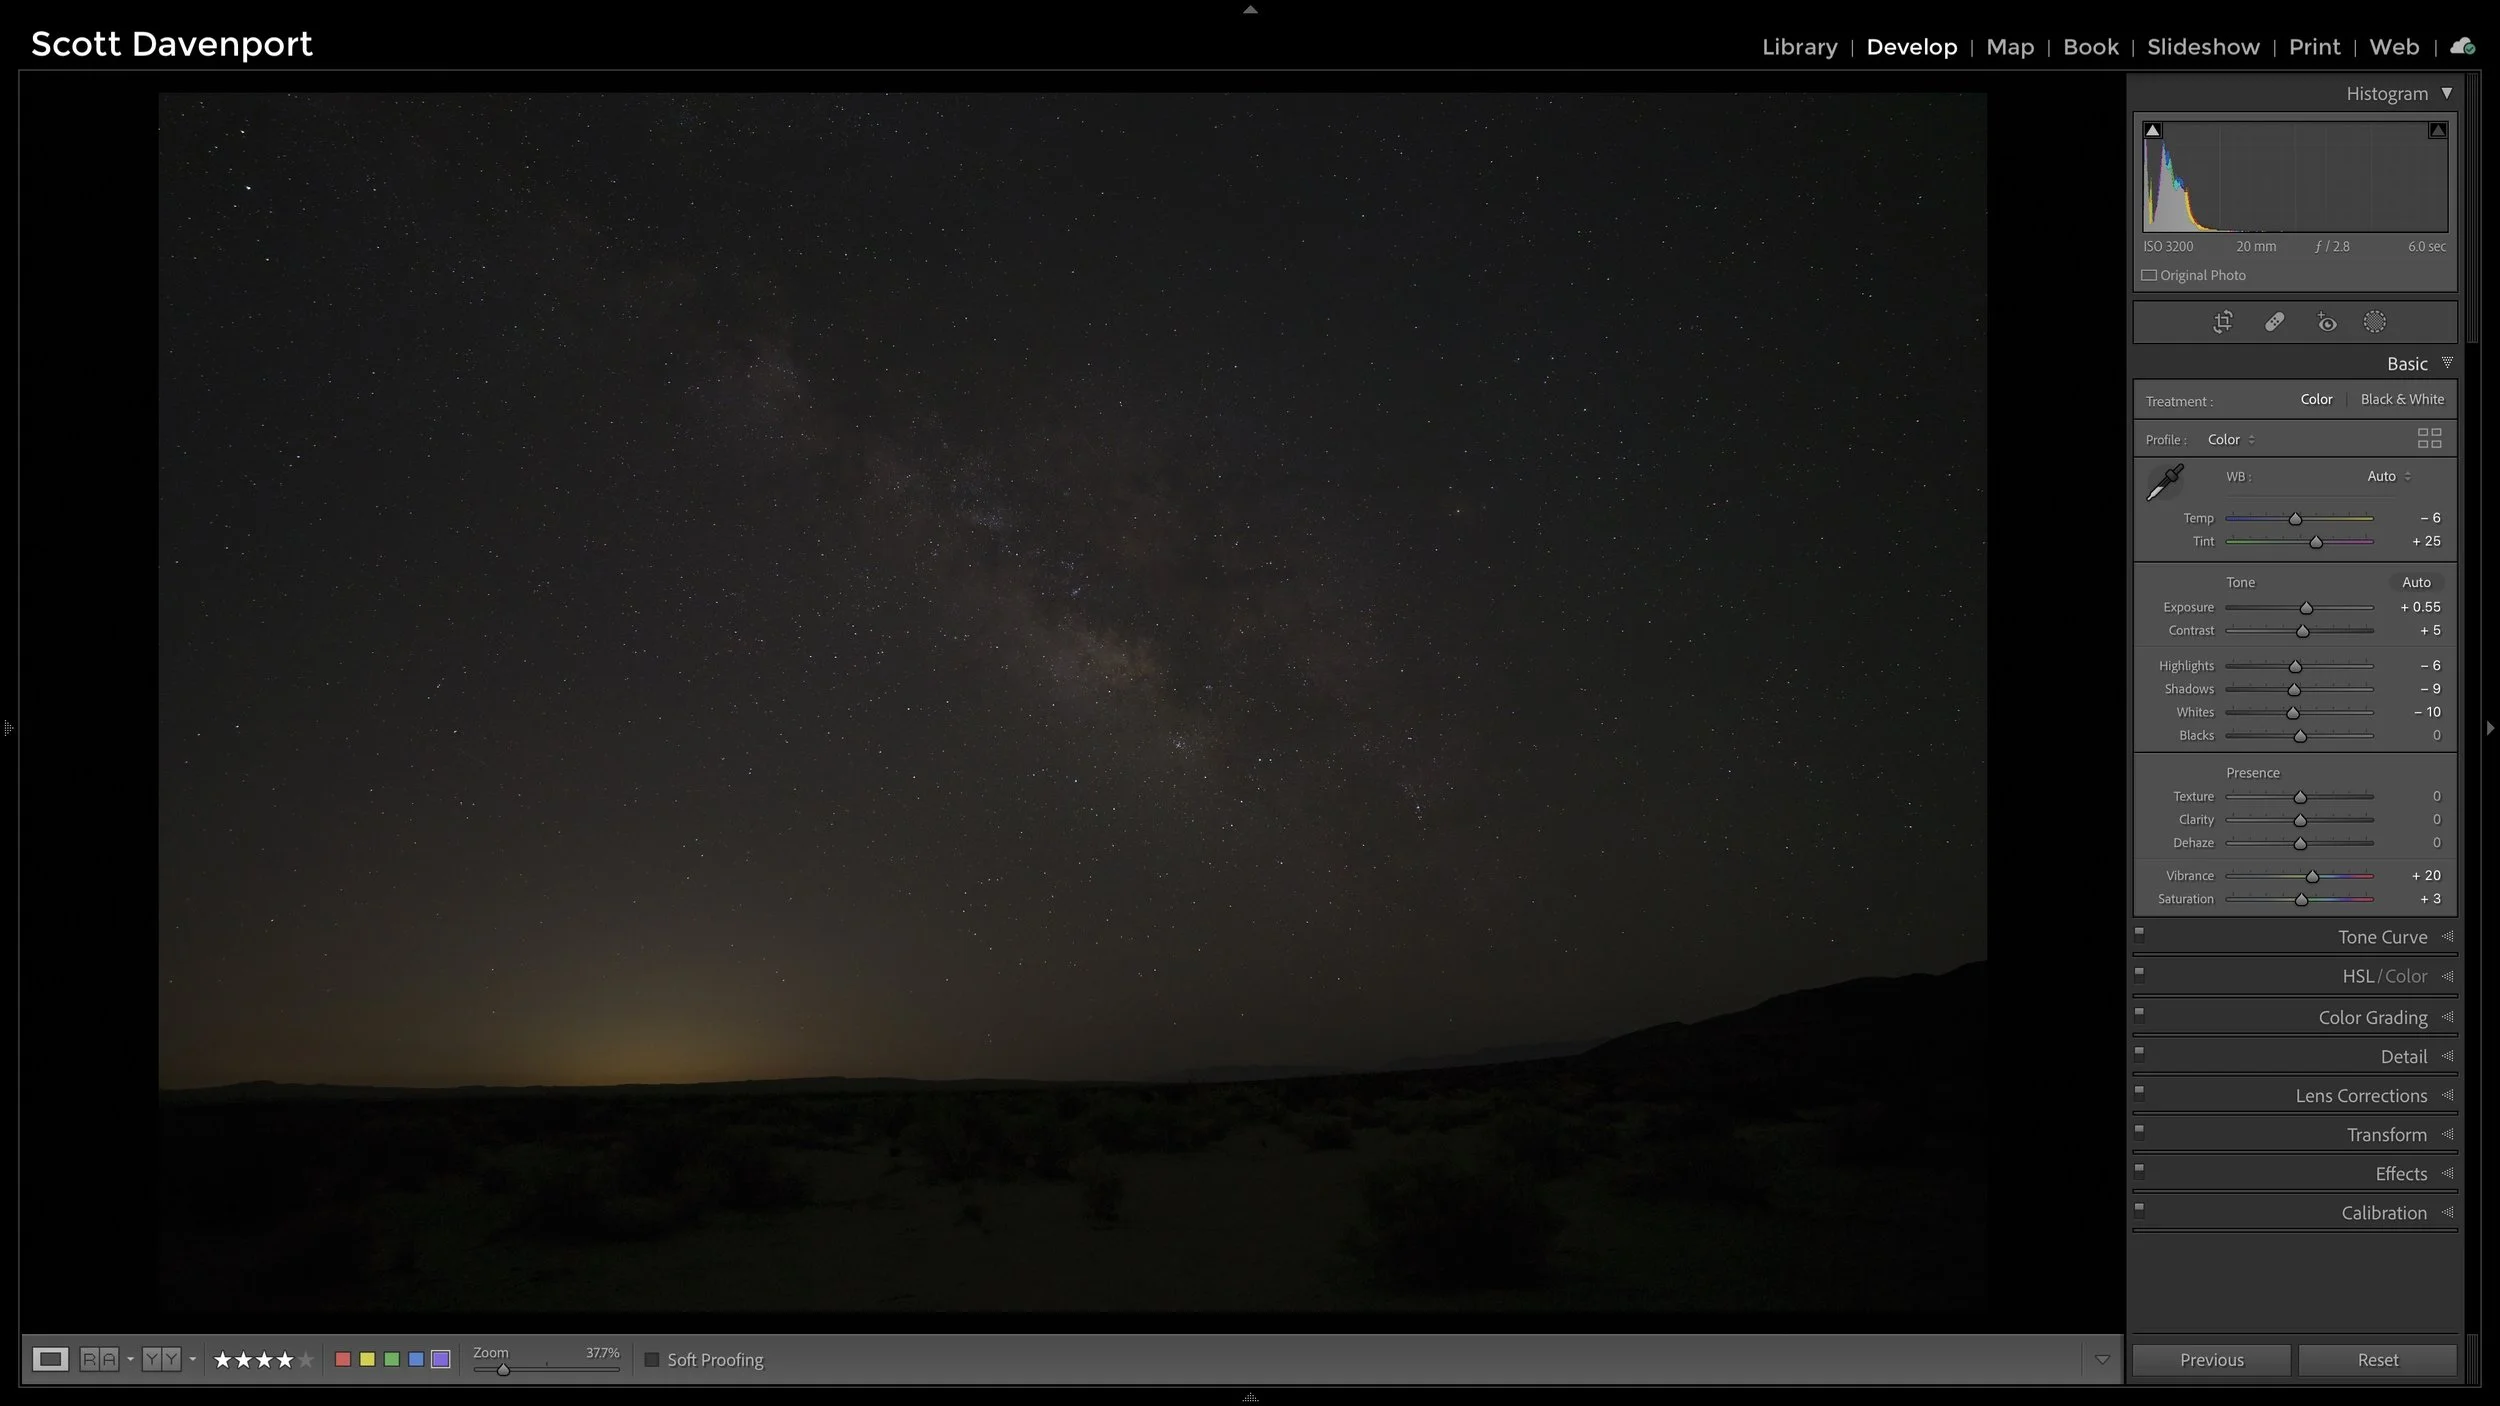Viewport: 2500px width, 1406px height.
Task: Pick the White Balance eyedropper
Action: coord(2164,482)
